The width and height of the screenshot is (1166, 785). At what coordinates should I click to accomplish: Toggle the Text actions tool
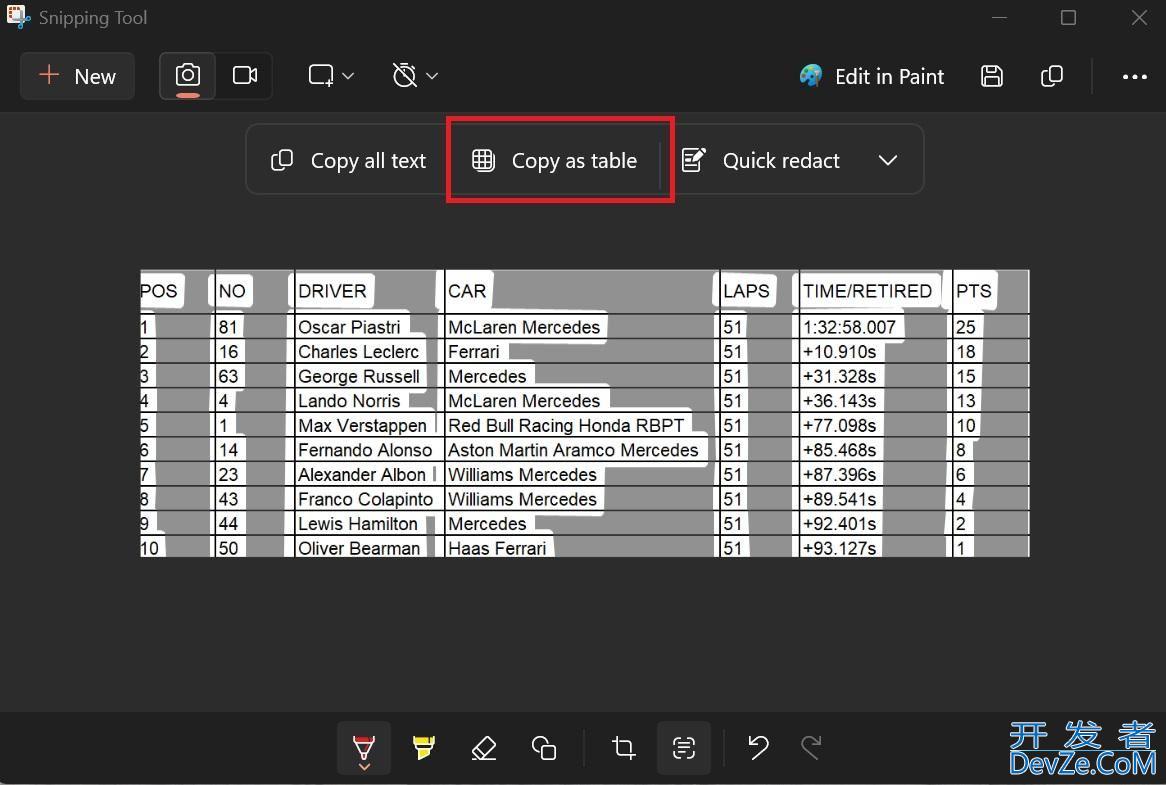(683, 748)
